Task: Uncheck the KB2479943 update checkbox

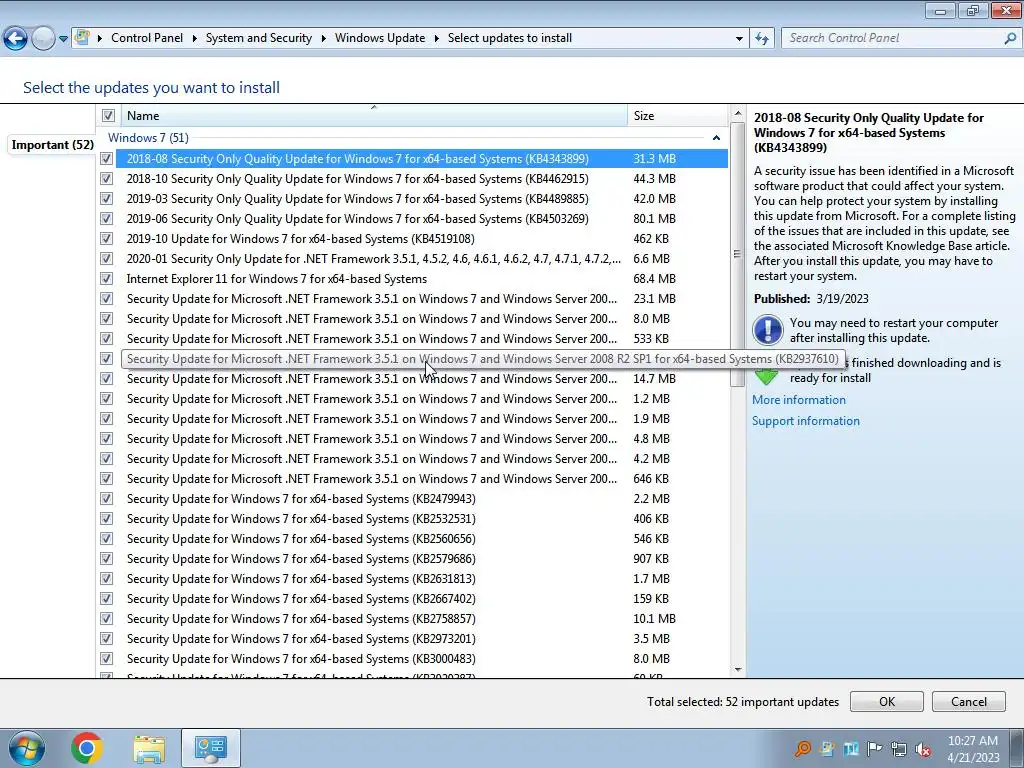Action: point(106,499)
